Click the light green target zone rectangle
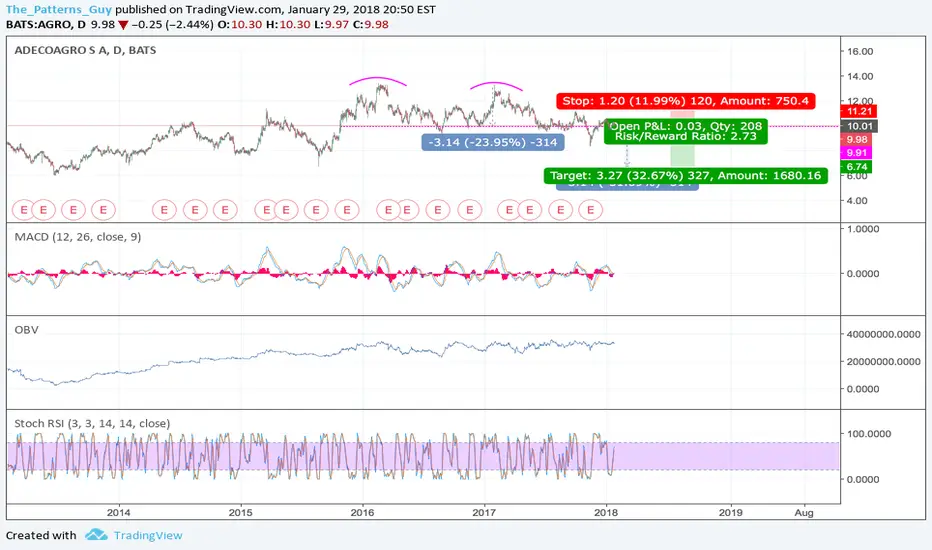 [682, 155]
